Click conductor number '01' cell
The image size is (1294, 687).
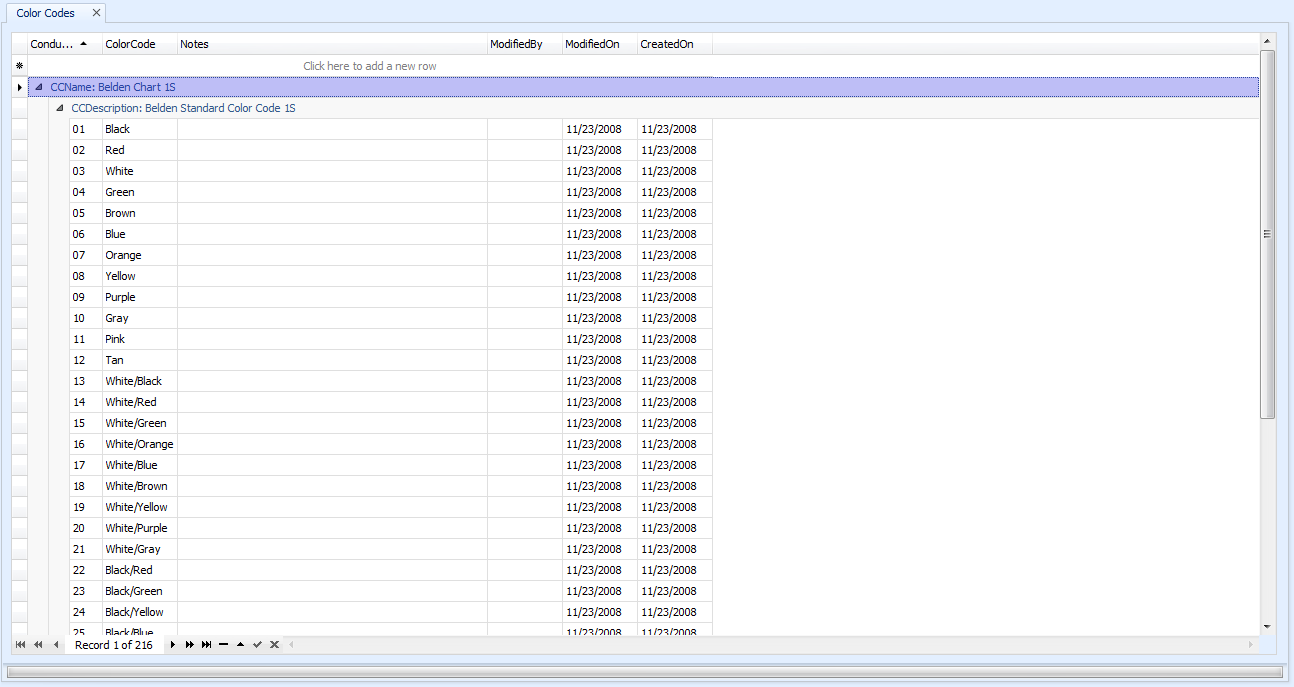tap(85, 129)
